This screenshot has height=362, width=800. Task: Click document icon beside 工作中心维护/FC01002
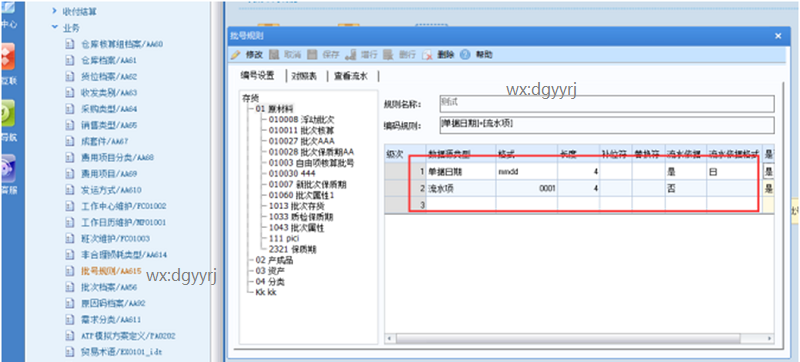(x=70, y=206)
